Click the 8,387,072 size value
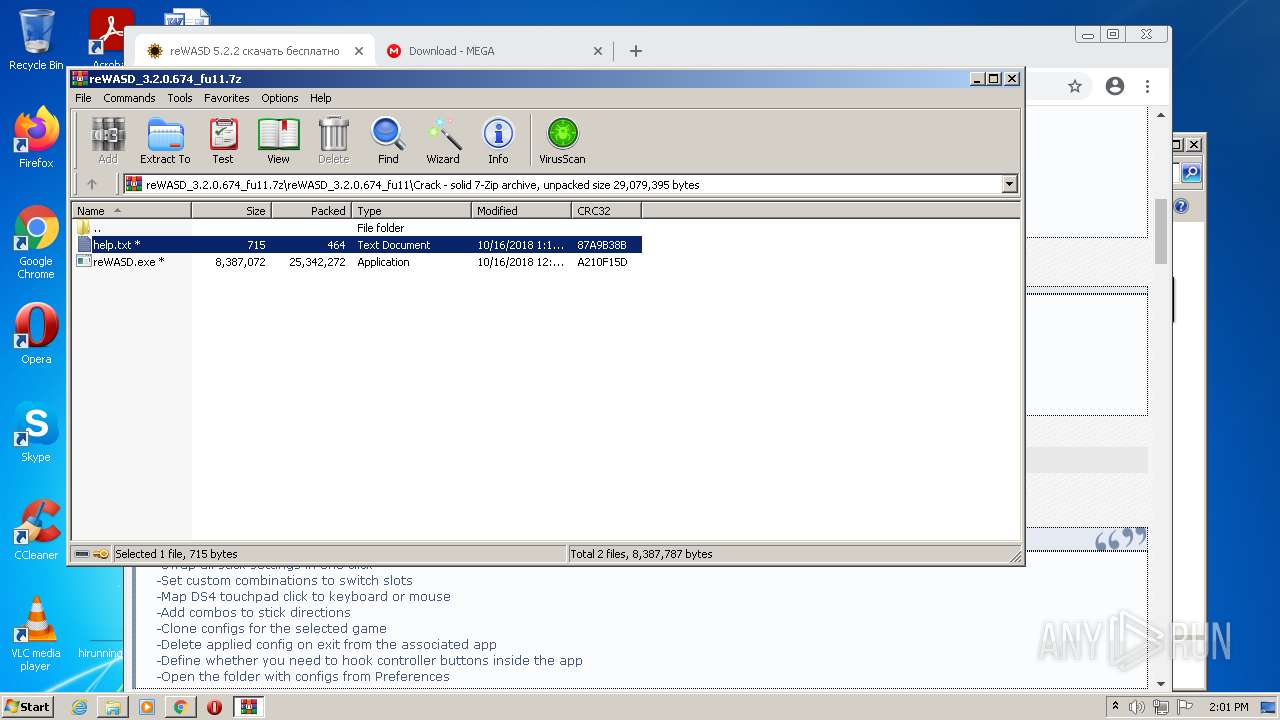 pyautogui.click(x=240, y=262)
